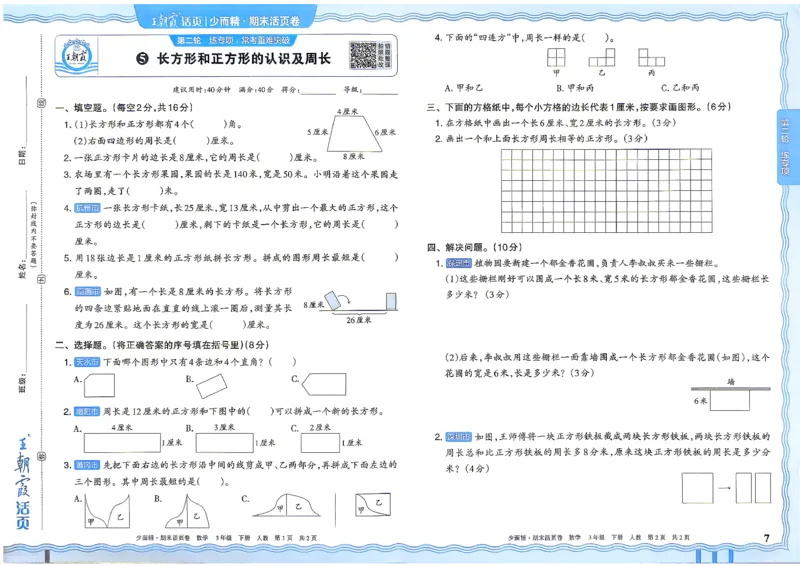The image size is (800, 566).
Task: Click the large square in the iron-plate diagram
Action: pos(697,488)
